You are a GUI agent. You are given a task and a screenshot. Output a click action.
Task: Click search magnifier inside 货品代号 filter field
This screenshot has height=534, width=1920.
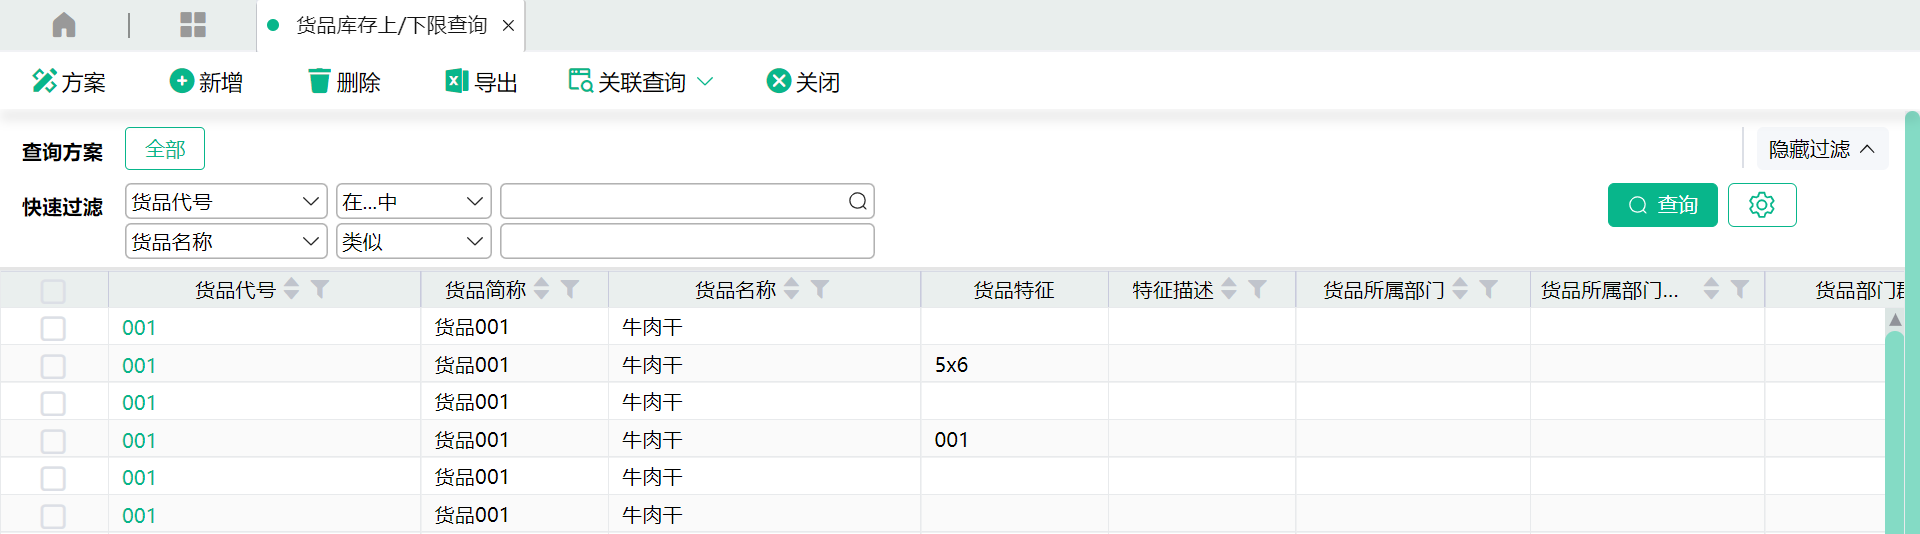857,202
